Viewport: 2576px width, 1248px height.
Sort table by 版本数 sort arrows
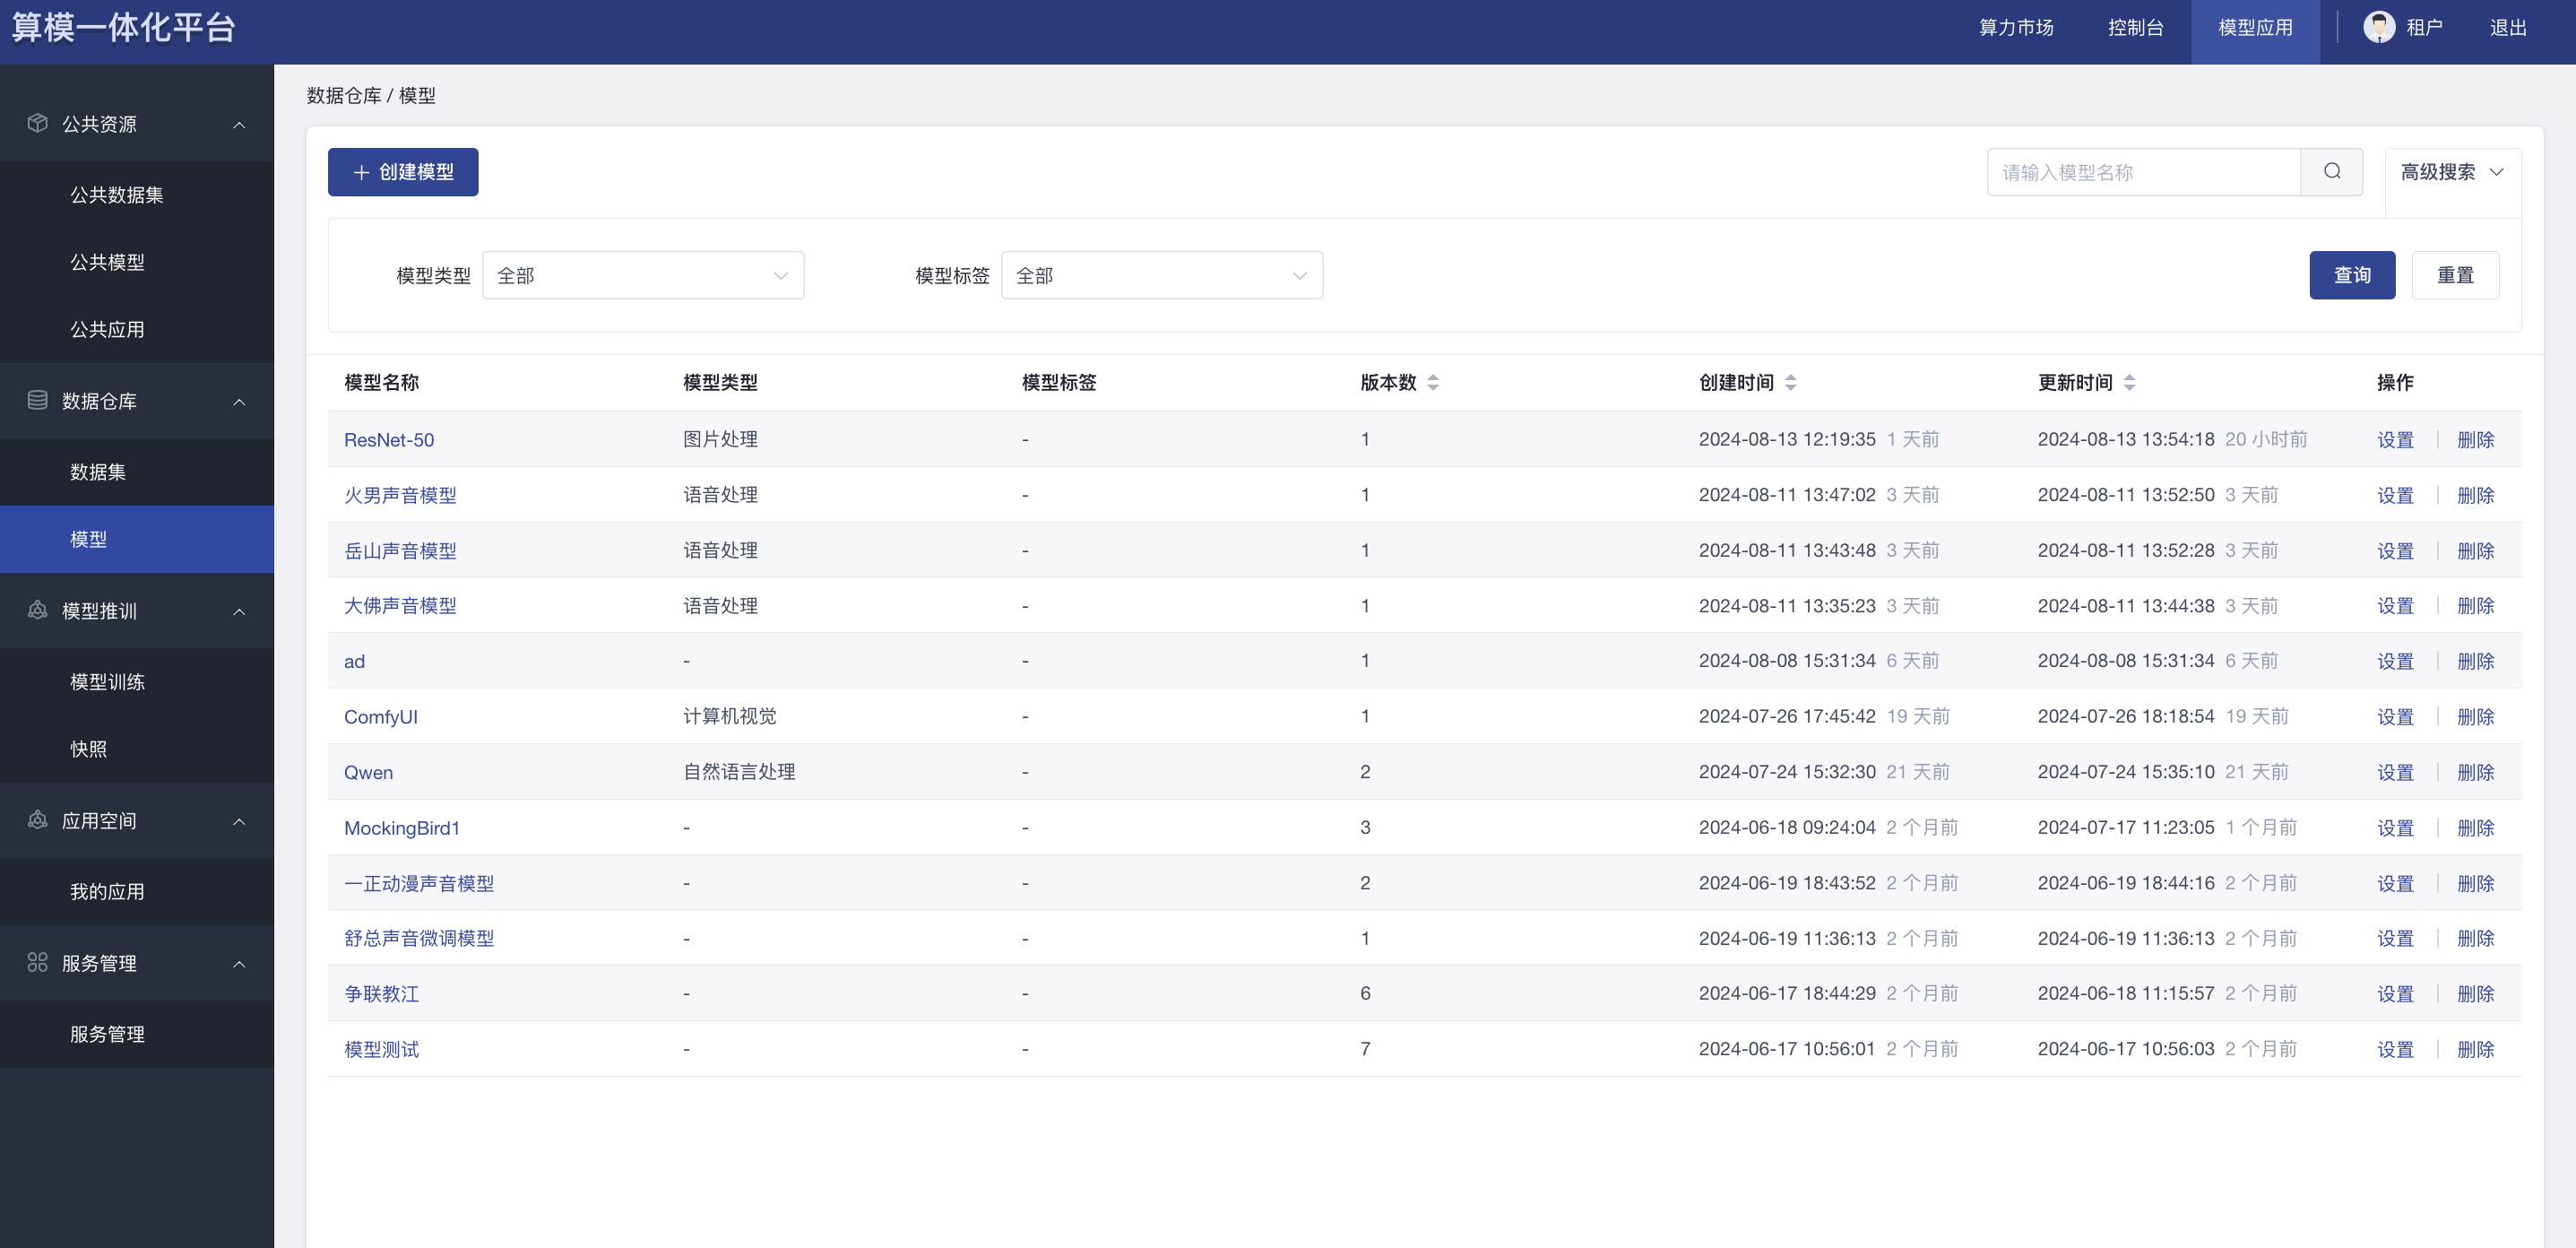click(x=1432, y=382)
